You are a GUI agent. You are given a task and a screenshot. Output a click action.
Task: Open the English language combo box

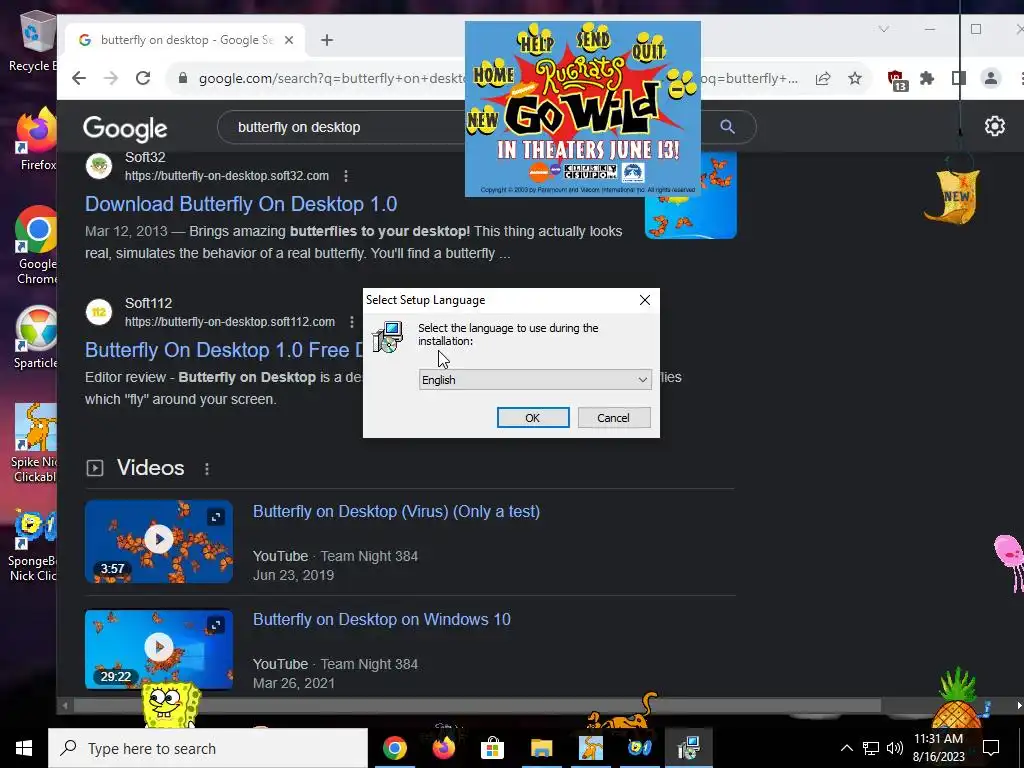tap(535, 380)
